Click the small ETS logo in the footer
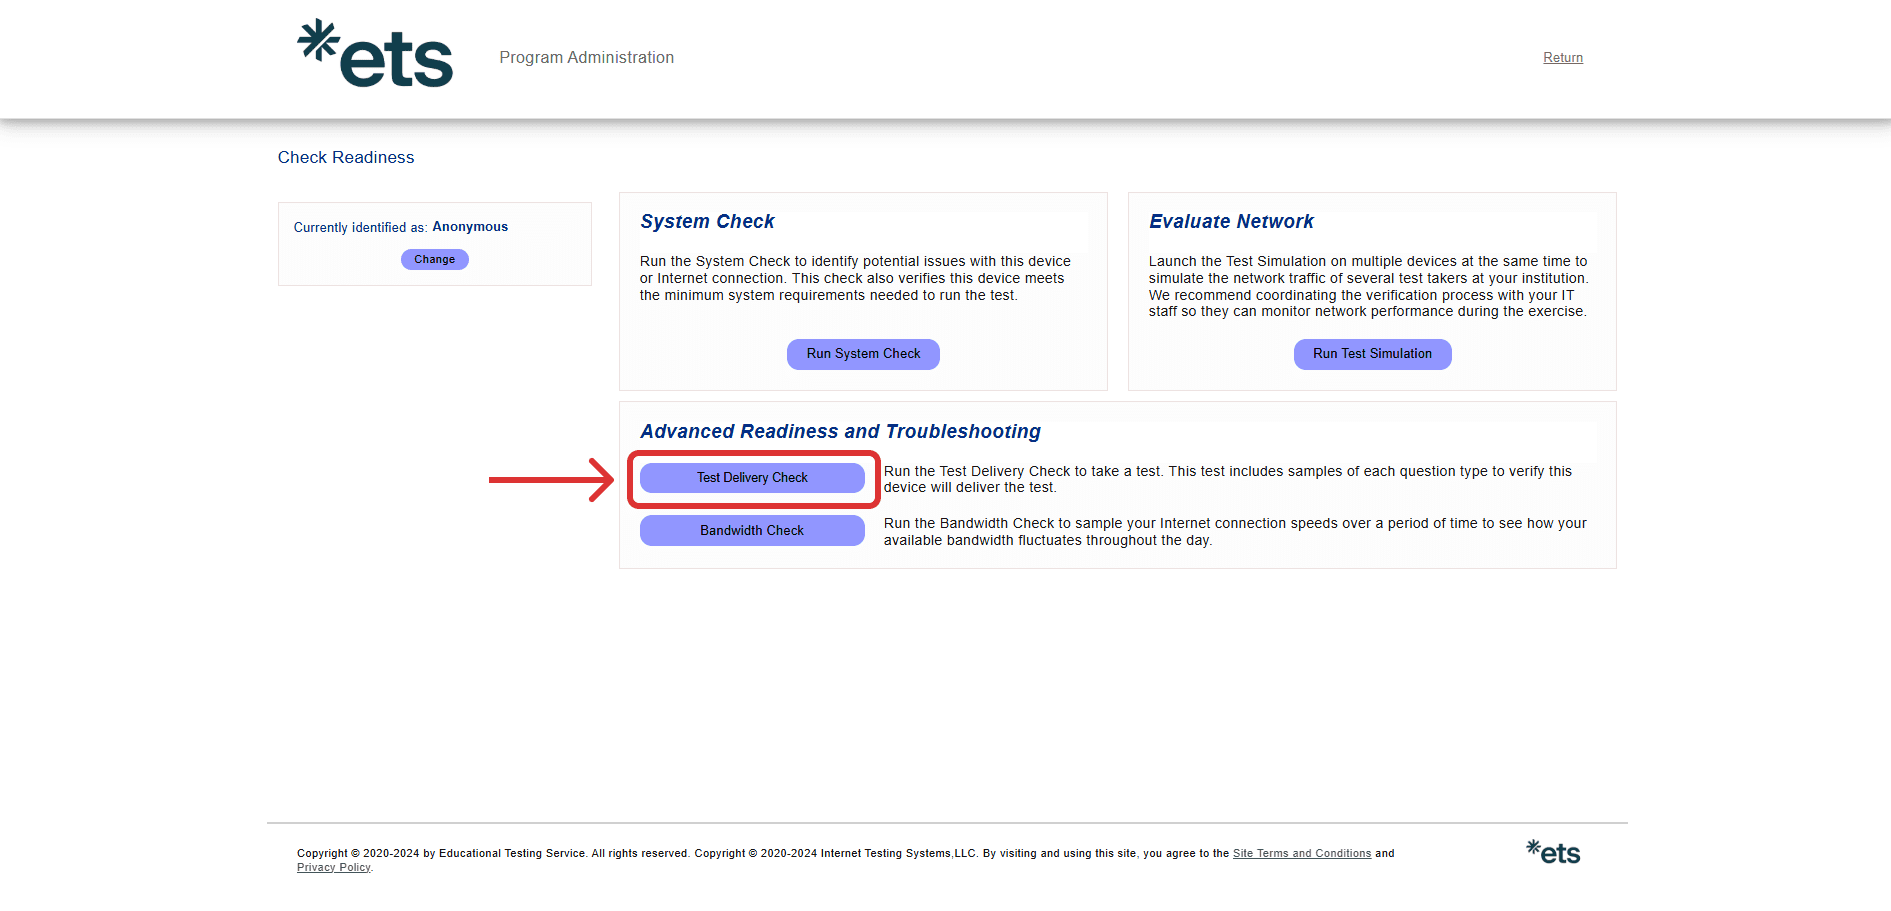The height and width of the screenshot is (911, 1891). [x=1553, y=852]
